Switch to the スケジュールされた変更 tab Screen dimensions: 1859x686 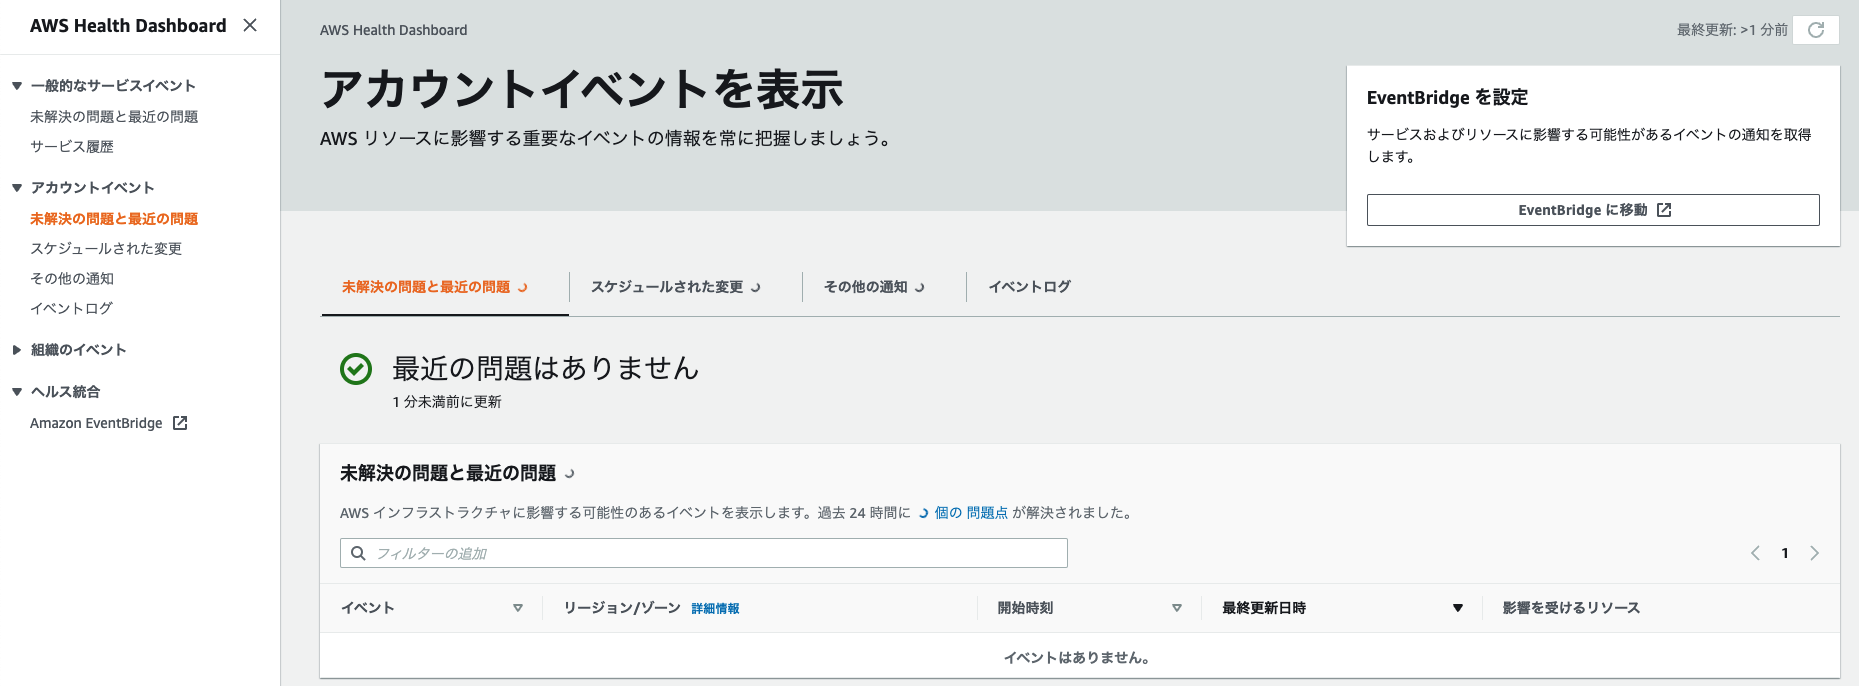point(676,287)
